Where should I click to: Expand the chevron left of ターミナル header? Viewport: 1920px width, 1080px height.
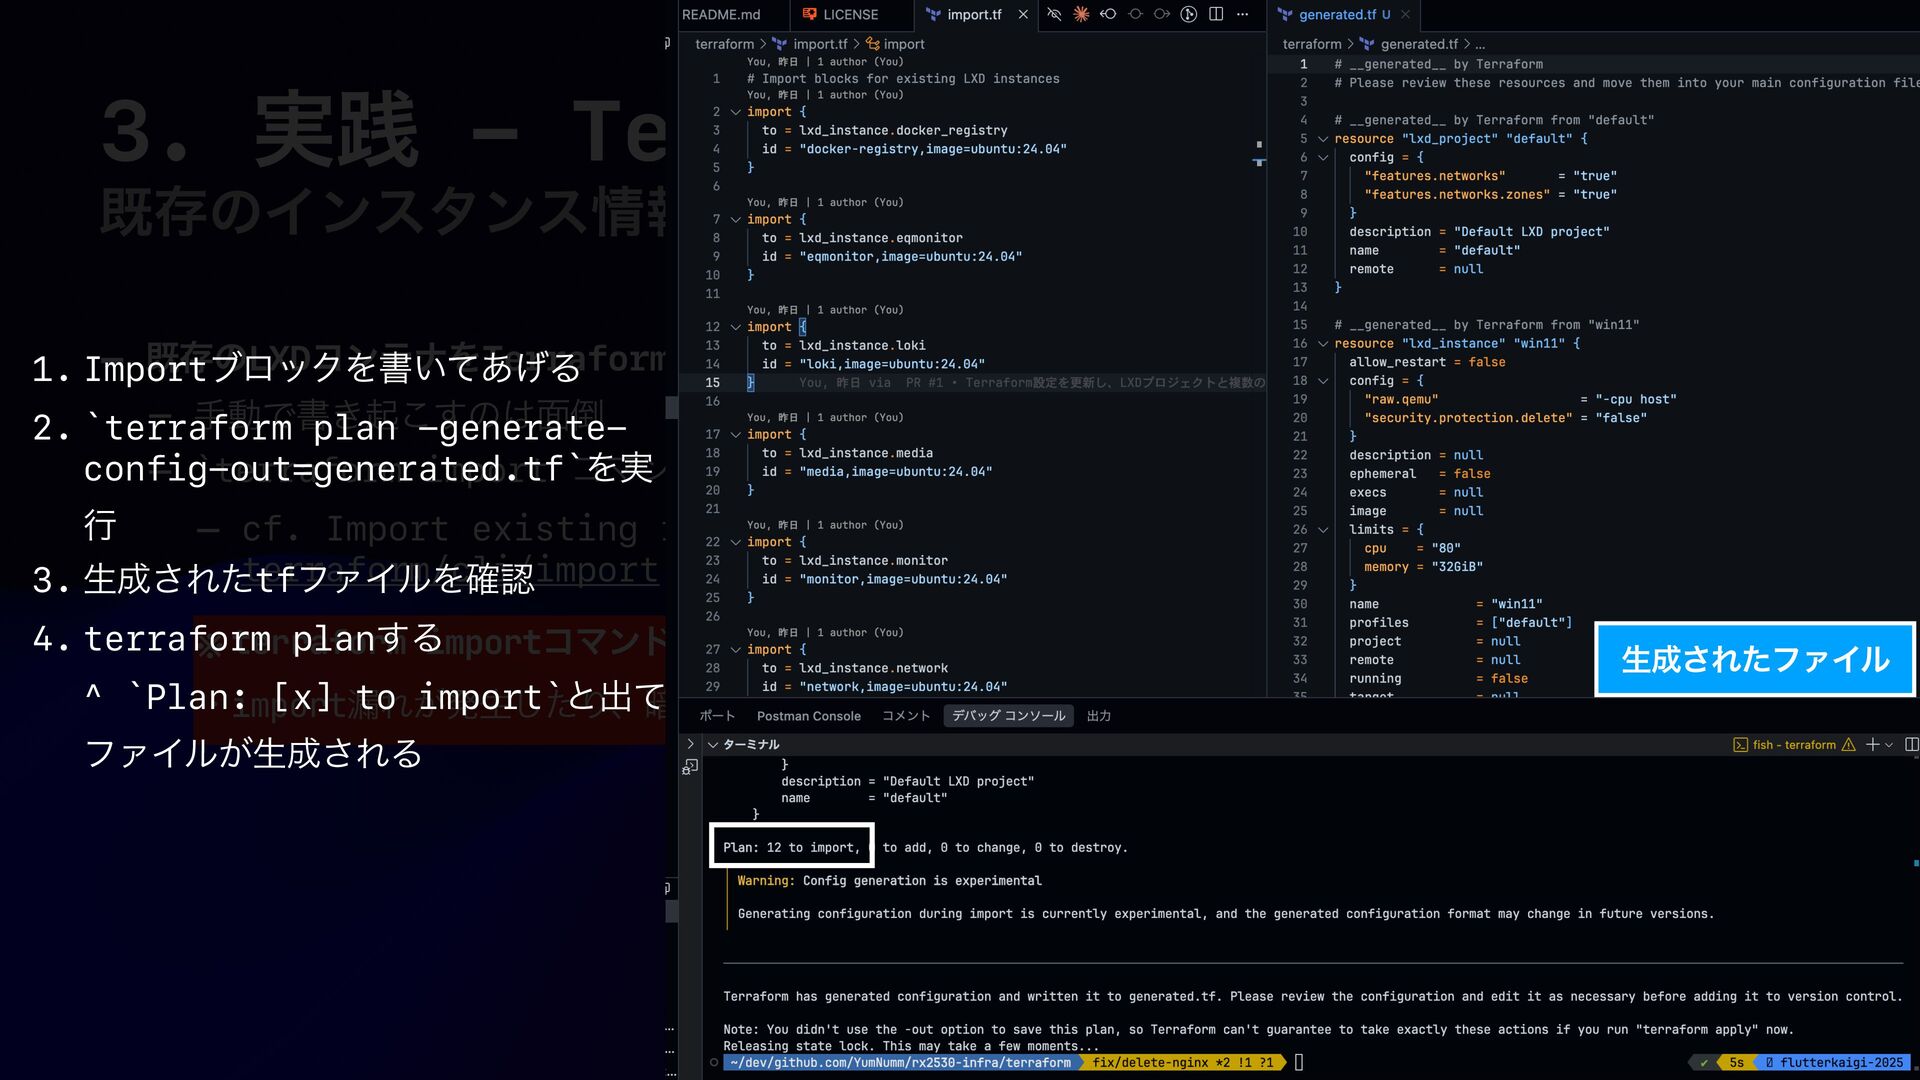click(690, 744)
